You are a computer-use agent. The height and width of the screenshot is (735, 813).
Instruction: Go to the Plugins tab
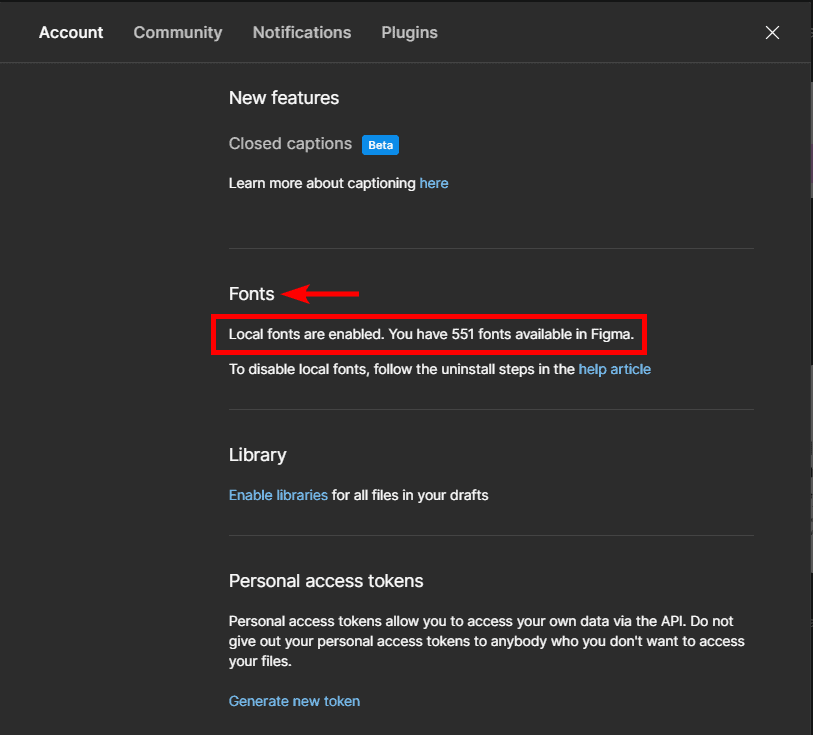pos(409,33)
